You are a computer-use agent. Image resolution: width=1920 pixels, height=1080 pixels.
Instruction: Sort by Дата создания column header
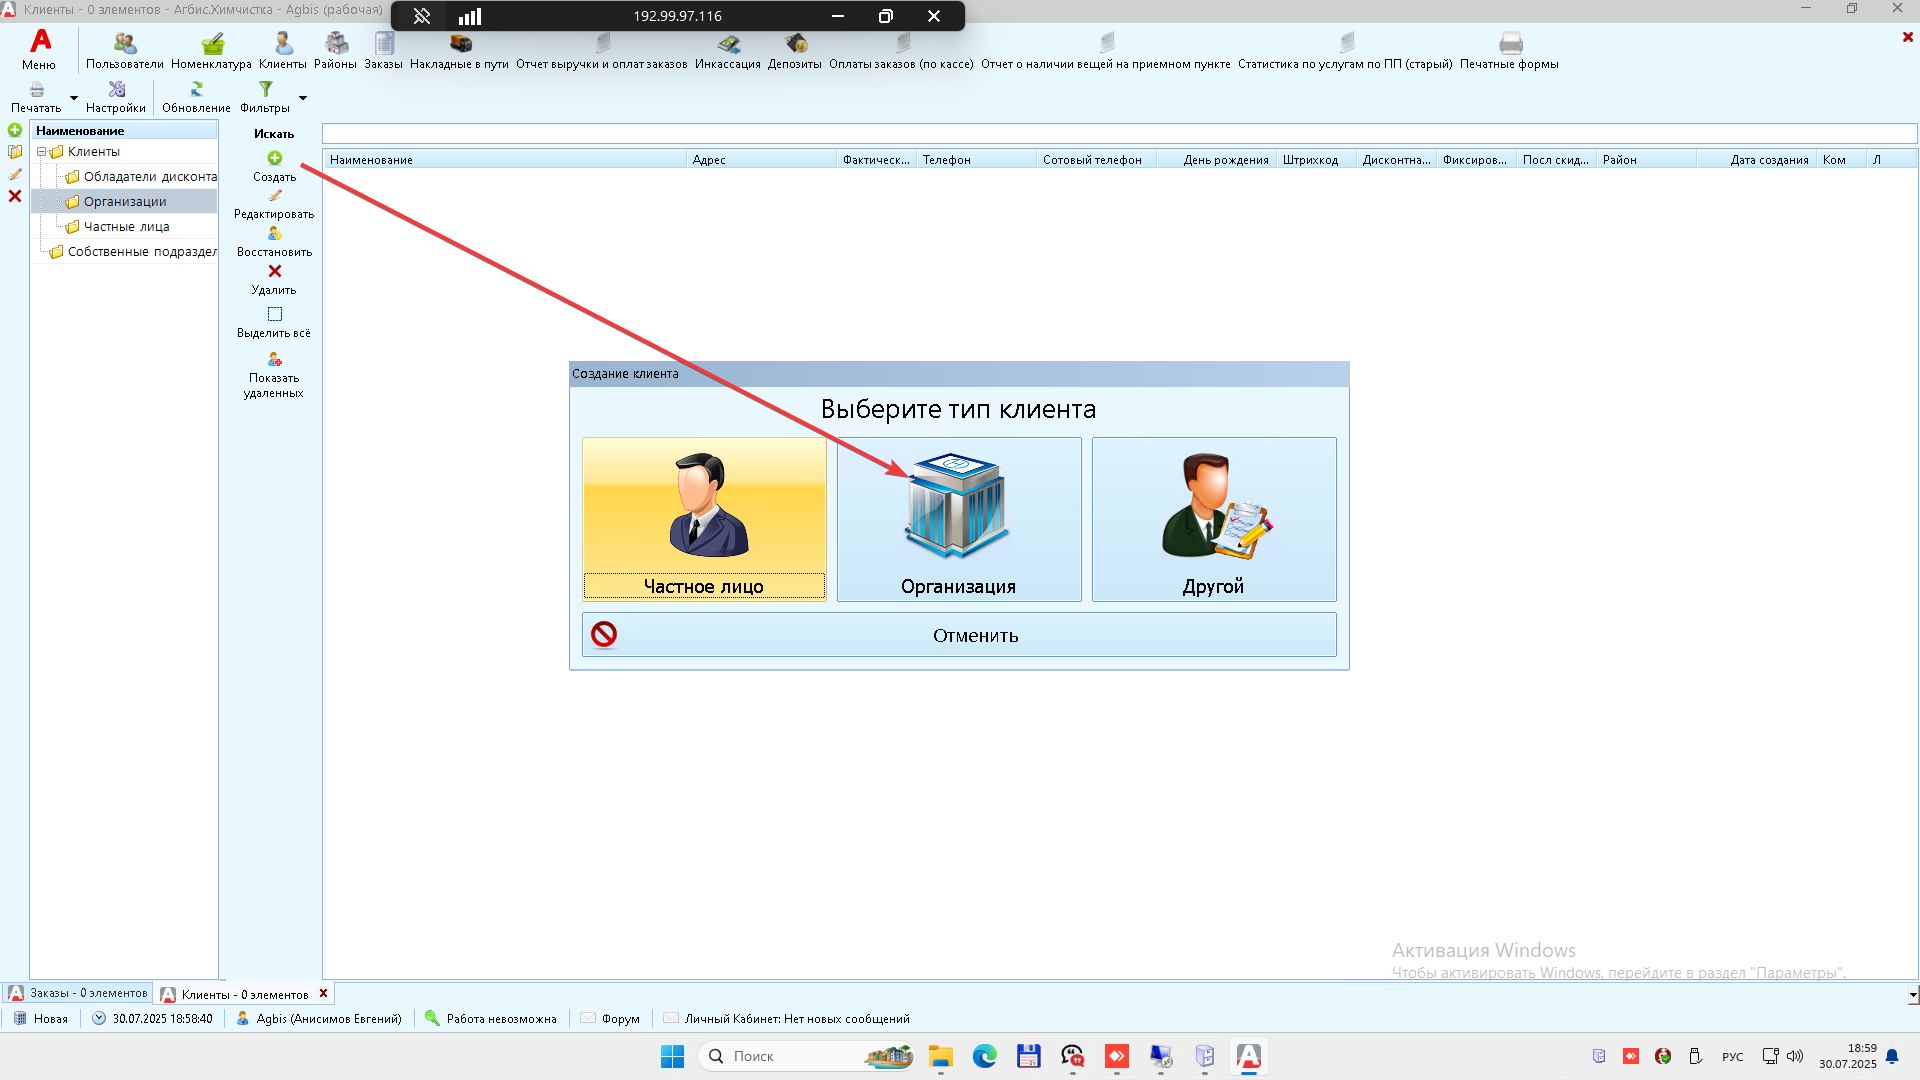pos(1756,160)
